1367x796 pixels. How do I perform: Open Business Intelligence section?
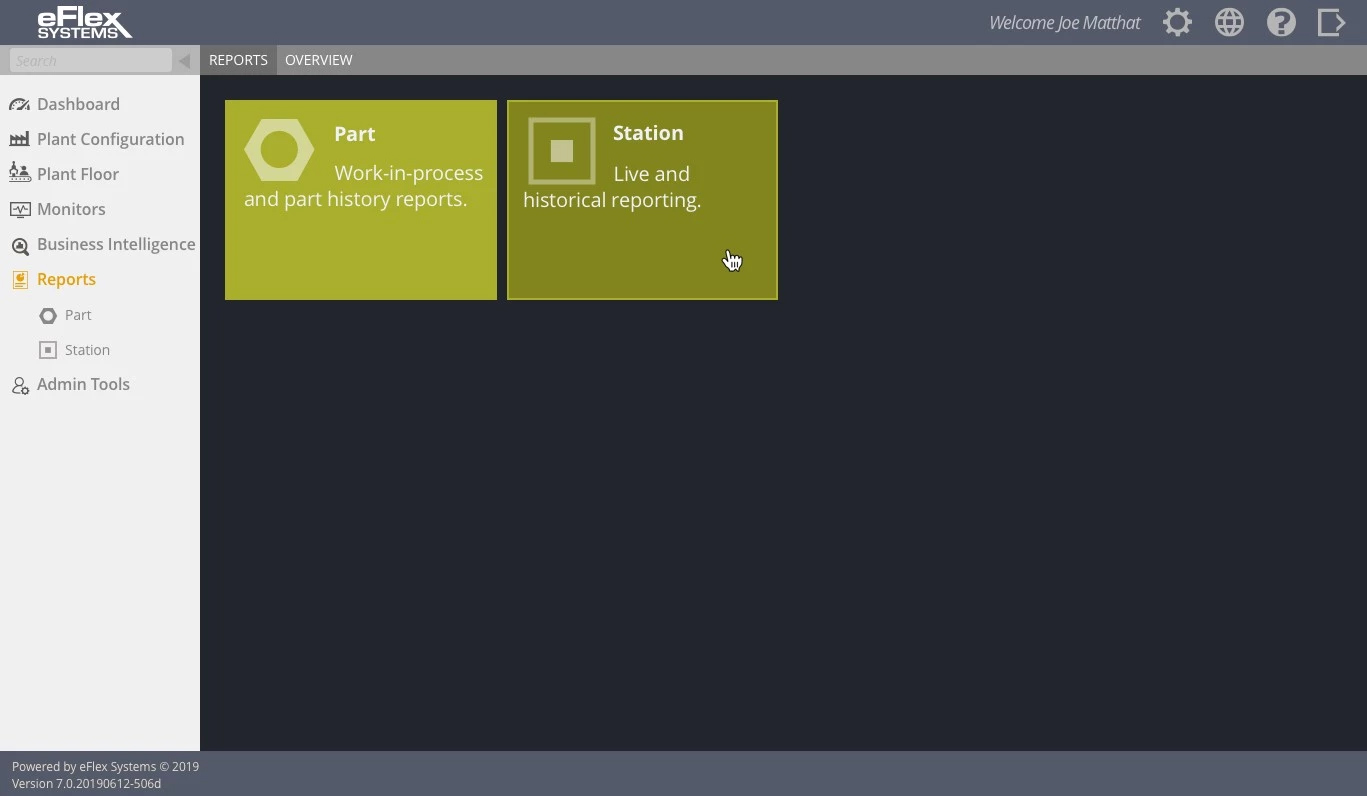click(x=115, y=244)
